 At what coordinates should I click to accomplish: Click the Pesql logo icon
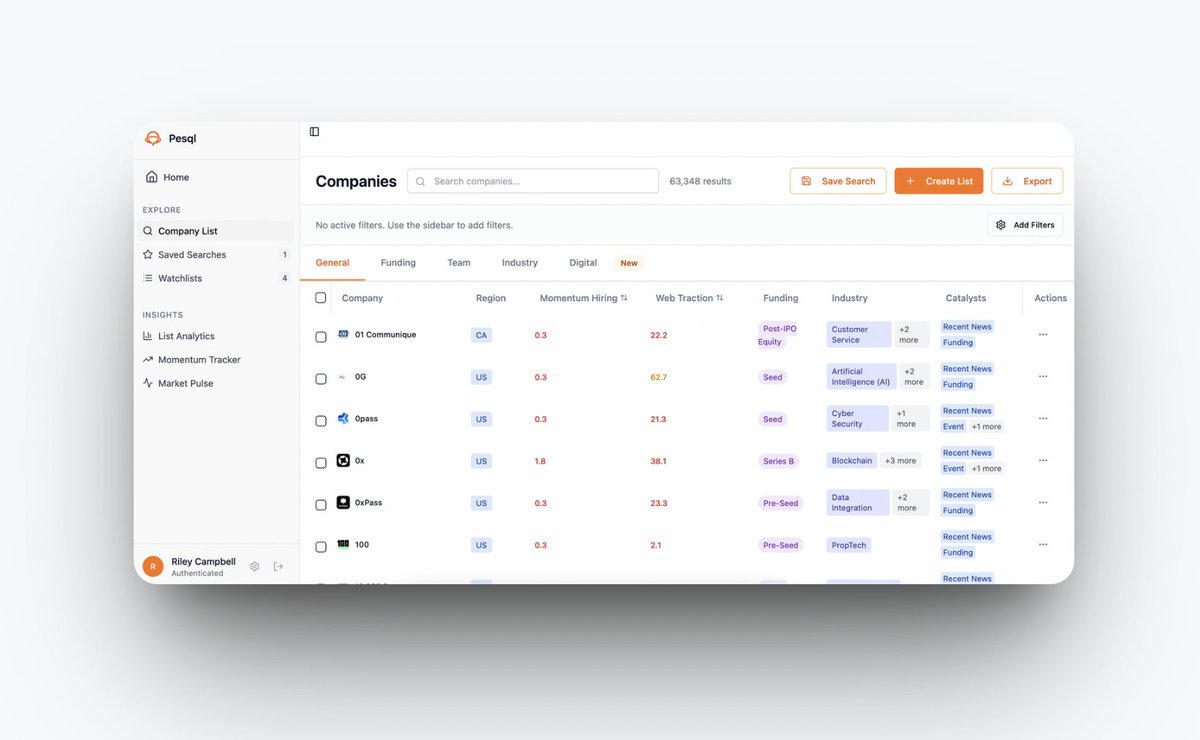click(153, 138)
